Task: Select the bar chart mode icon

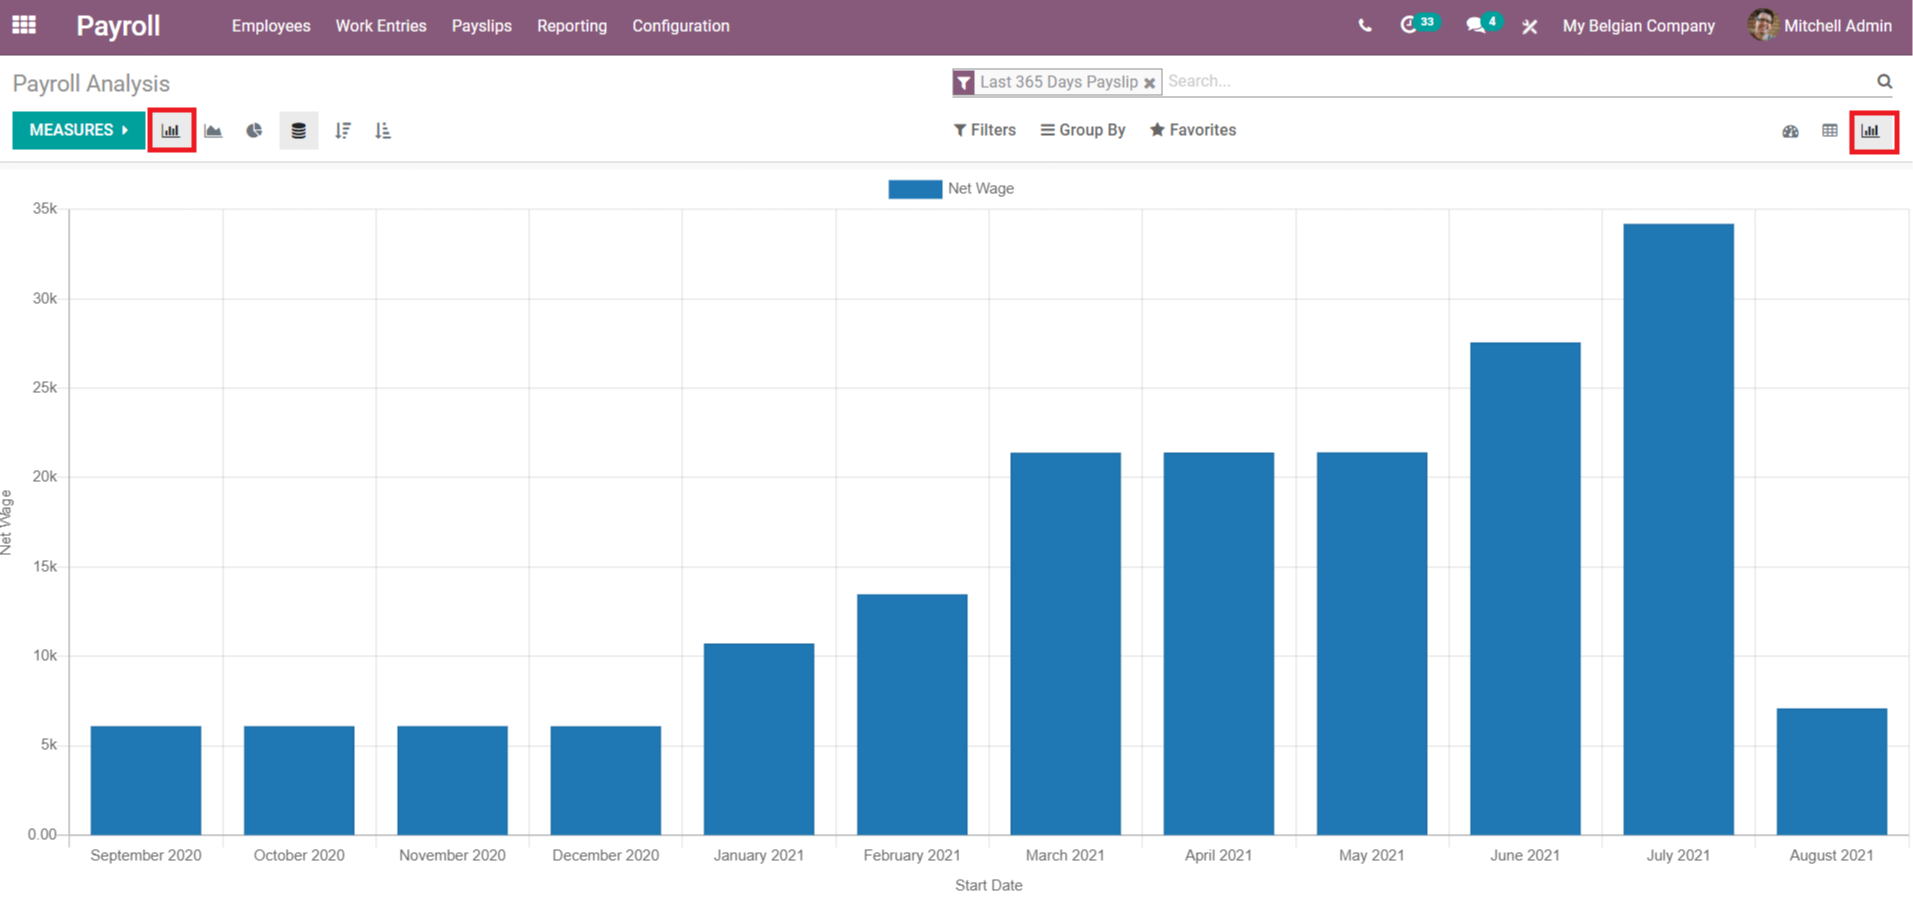Action: point(171,130)
